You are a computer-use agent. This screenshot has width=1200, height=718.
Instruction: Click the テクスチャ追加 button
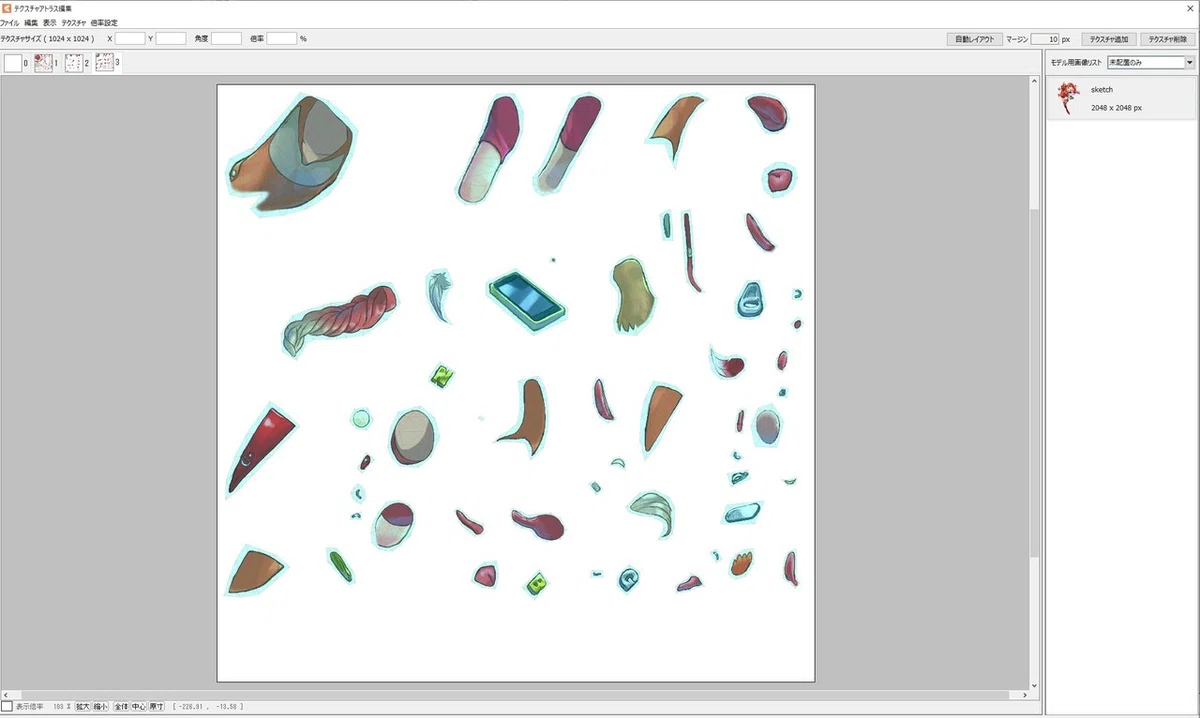[1109, 39]
